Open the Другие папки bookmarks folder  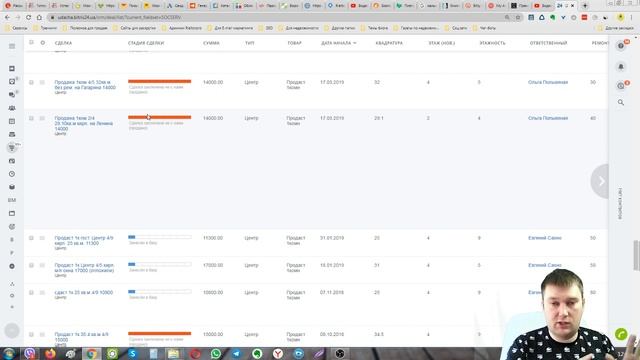pyautogui.click(x=340, y=28)
